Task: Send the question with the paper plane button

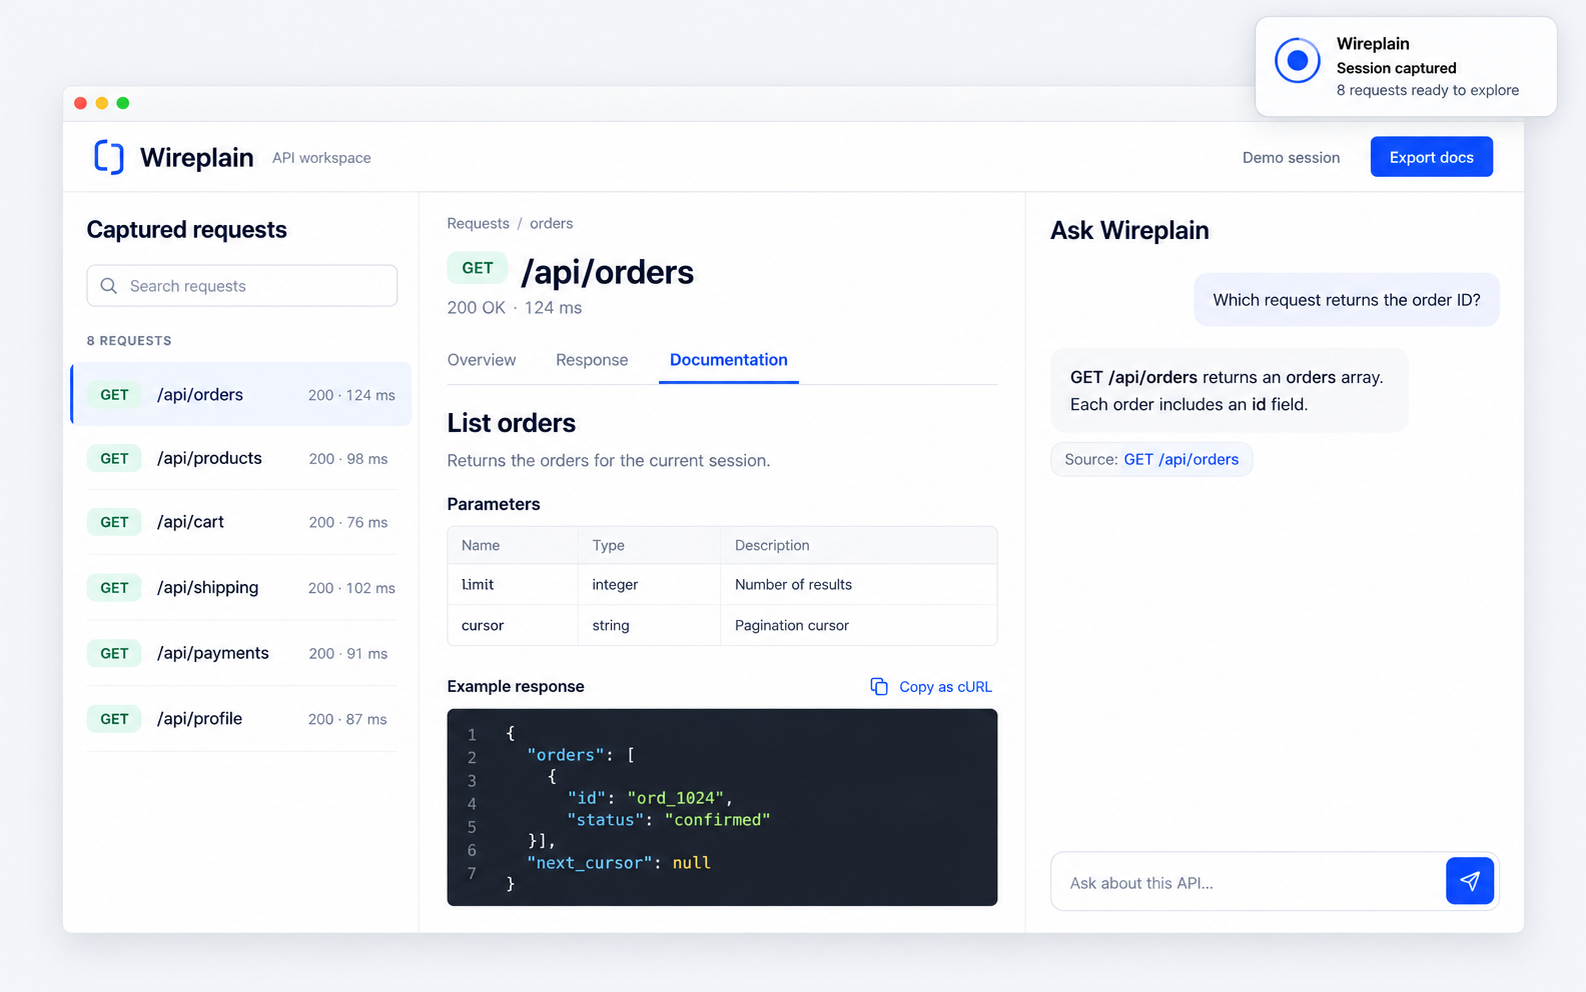Action: coord(1469,881)
